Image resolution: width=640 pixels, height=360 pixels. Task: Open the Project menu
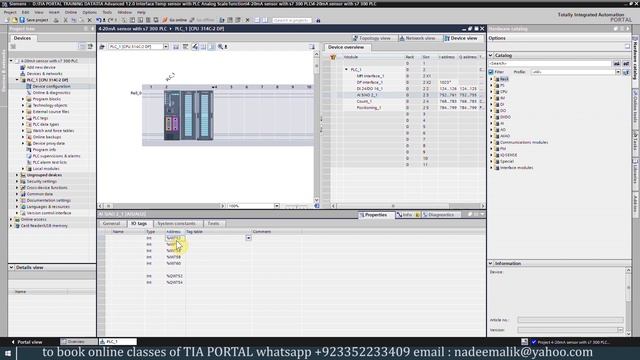pyautogui.click(x=10, y=12)
